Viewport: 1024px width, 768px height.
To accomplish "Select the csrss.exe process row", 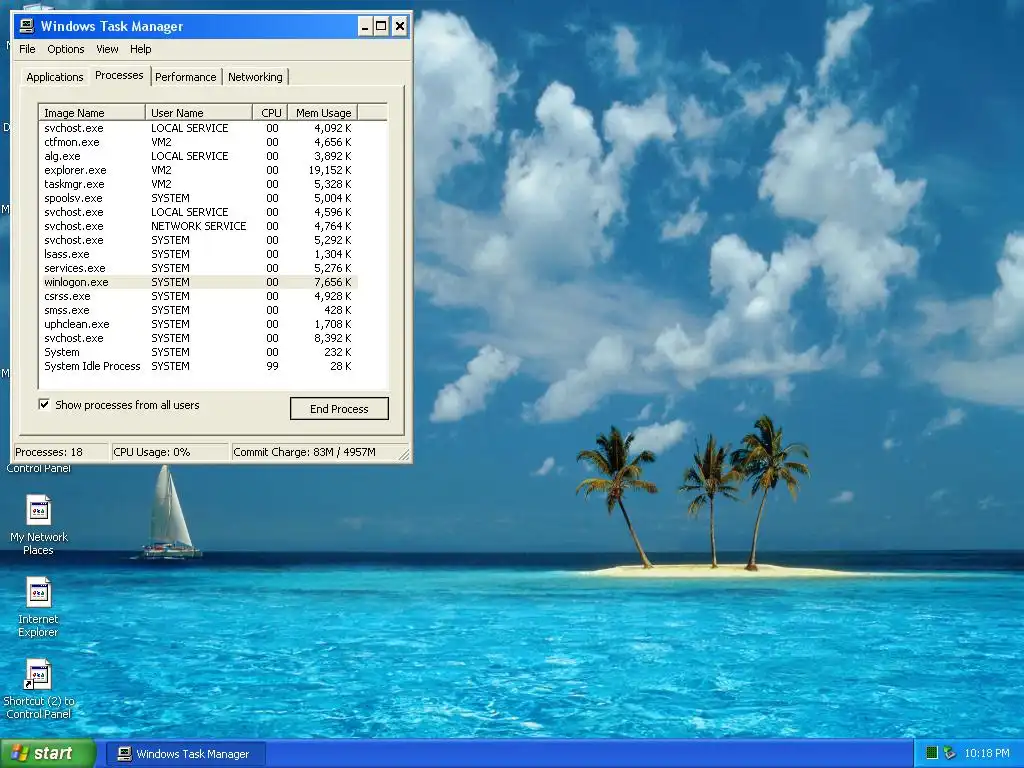I will tap(199, 296).
